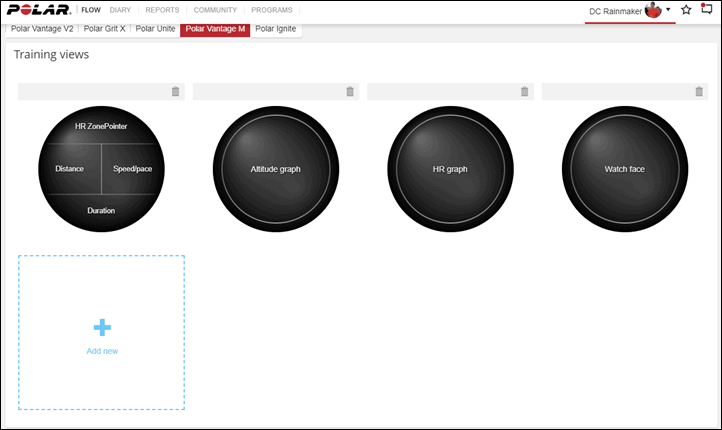The image size is (722, 430).
Task: Select the HR graph watch view
Action: tap(450, 169)
